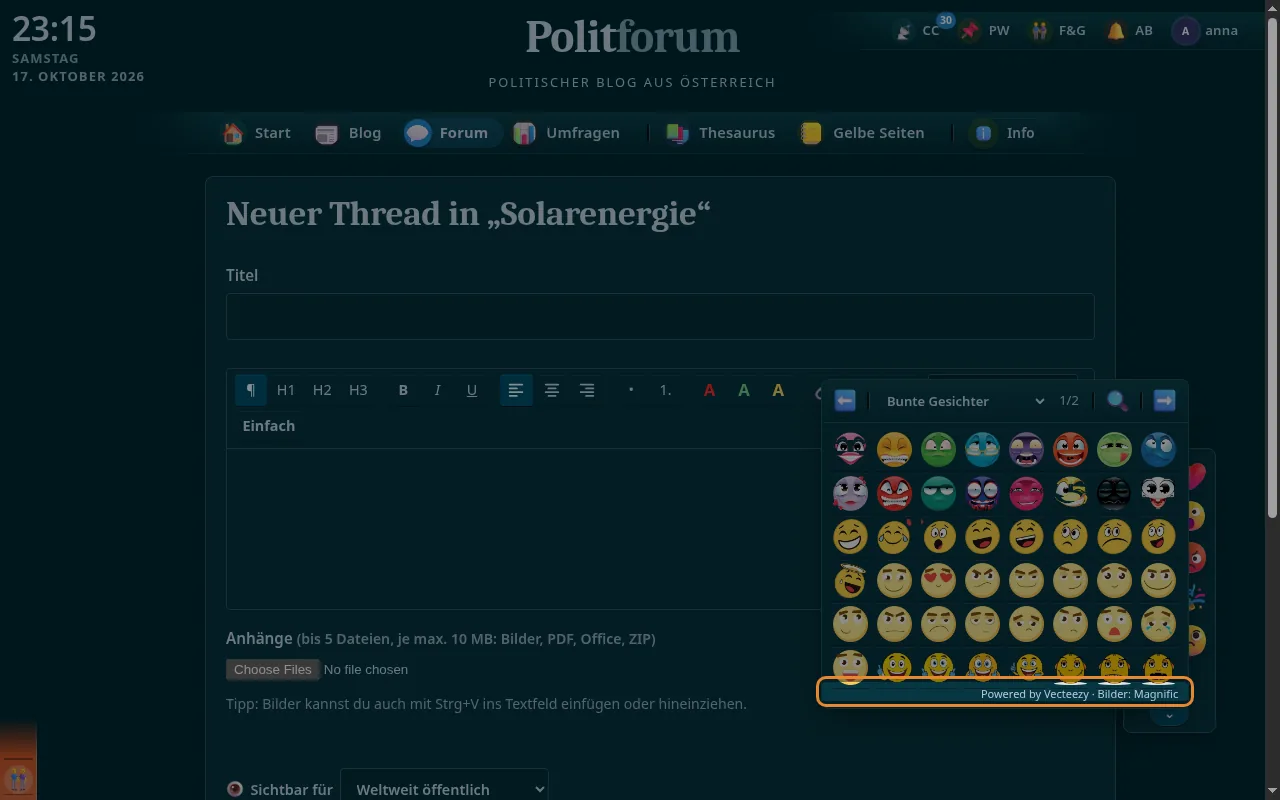Toggle paragraph format button
The image size is (1280, 800).
[251, 390]
